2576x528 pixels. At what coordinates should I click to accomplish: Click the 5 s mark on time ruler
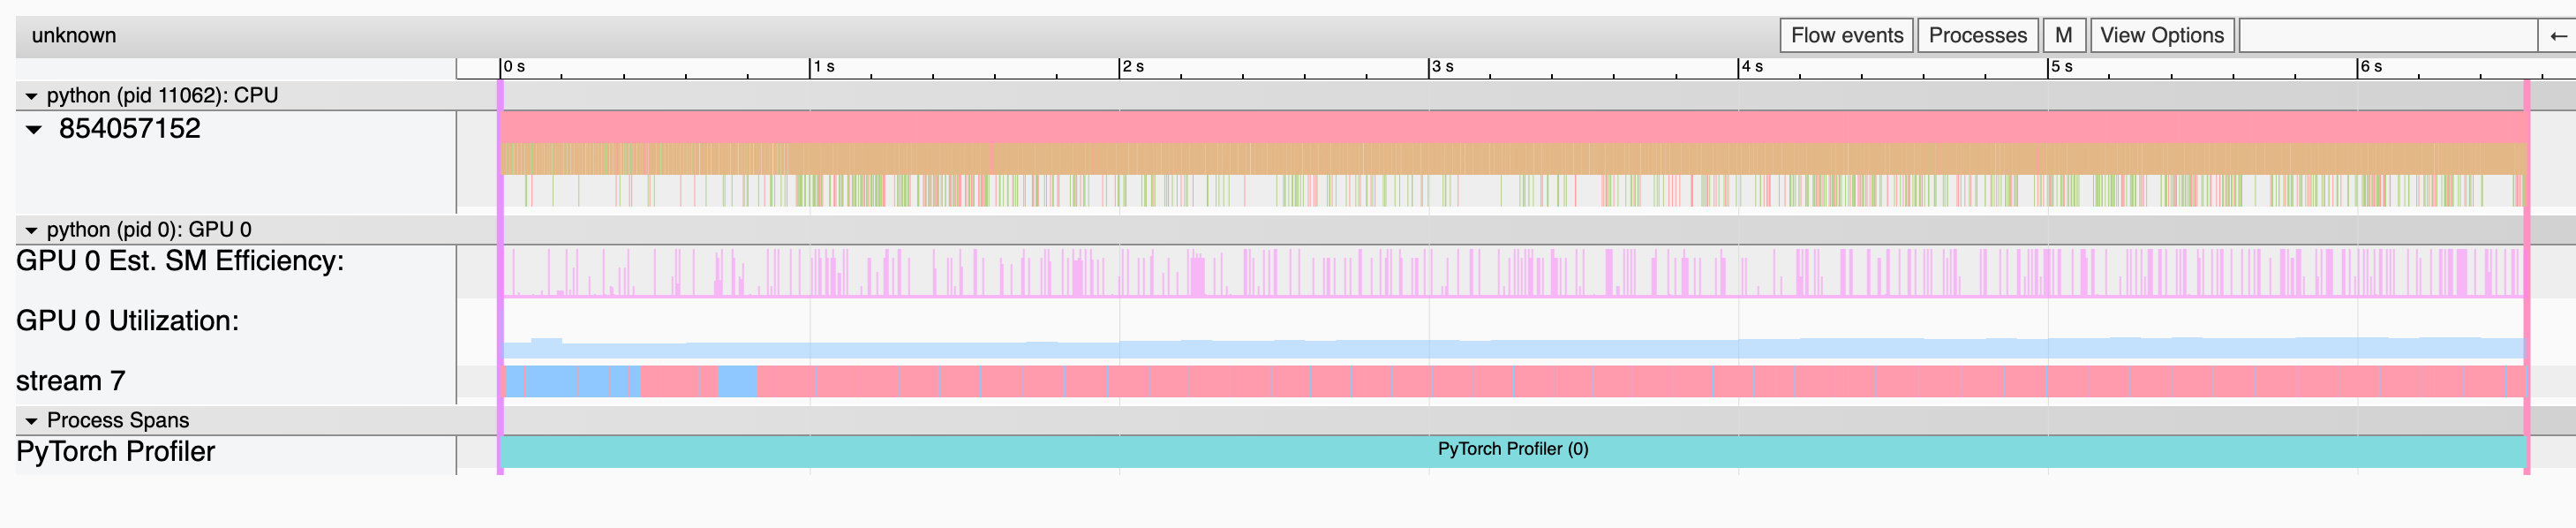coord(2061,67)
